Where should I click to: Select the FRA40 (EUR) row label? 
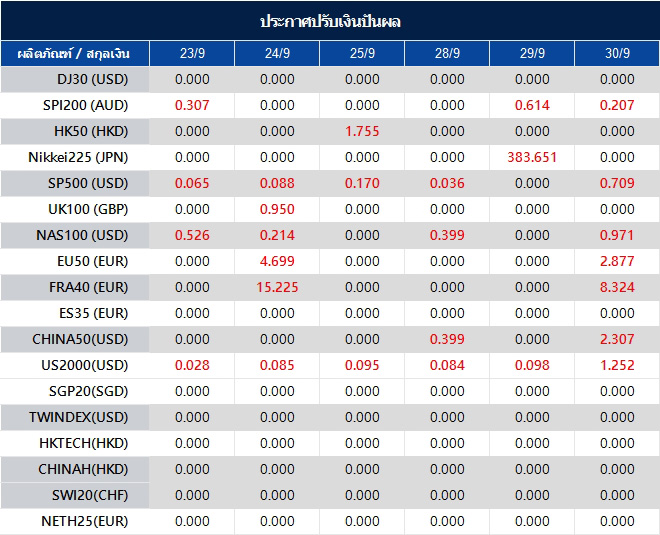pyautogui.click(x=88, y=287)
